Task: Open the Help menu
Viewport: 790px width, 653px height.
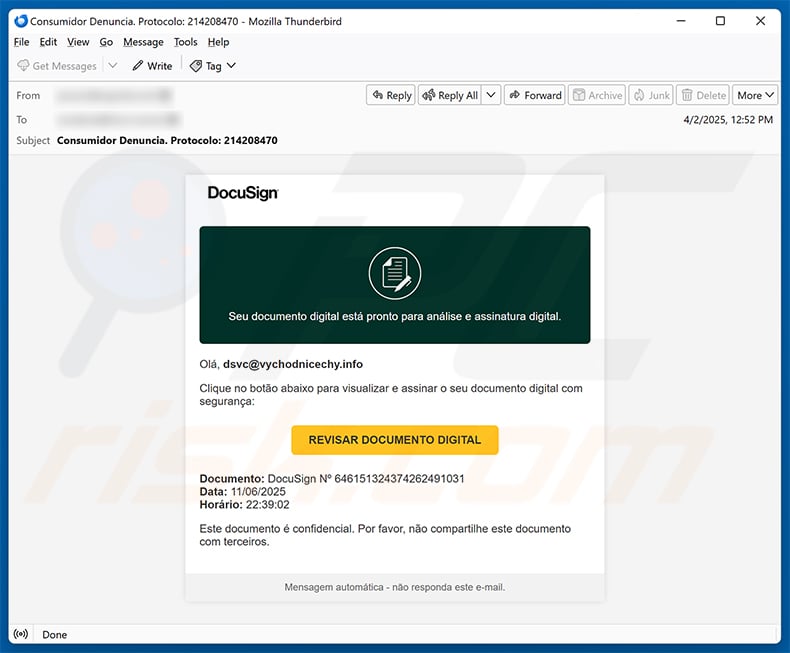Action: (218, 42)
